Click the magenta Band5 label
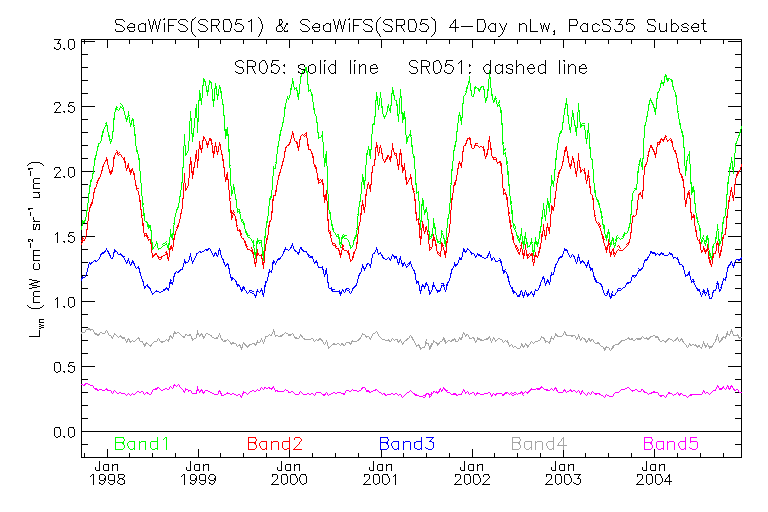768x512 pixels. tap(671, 444)
